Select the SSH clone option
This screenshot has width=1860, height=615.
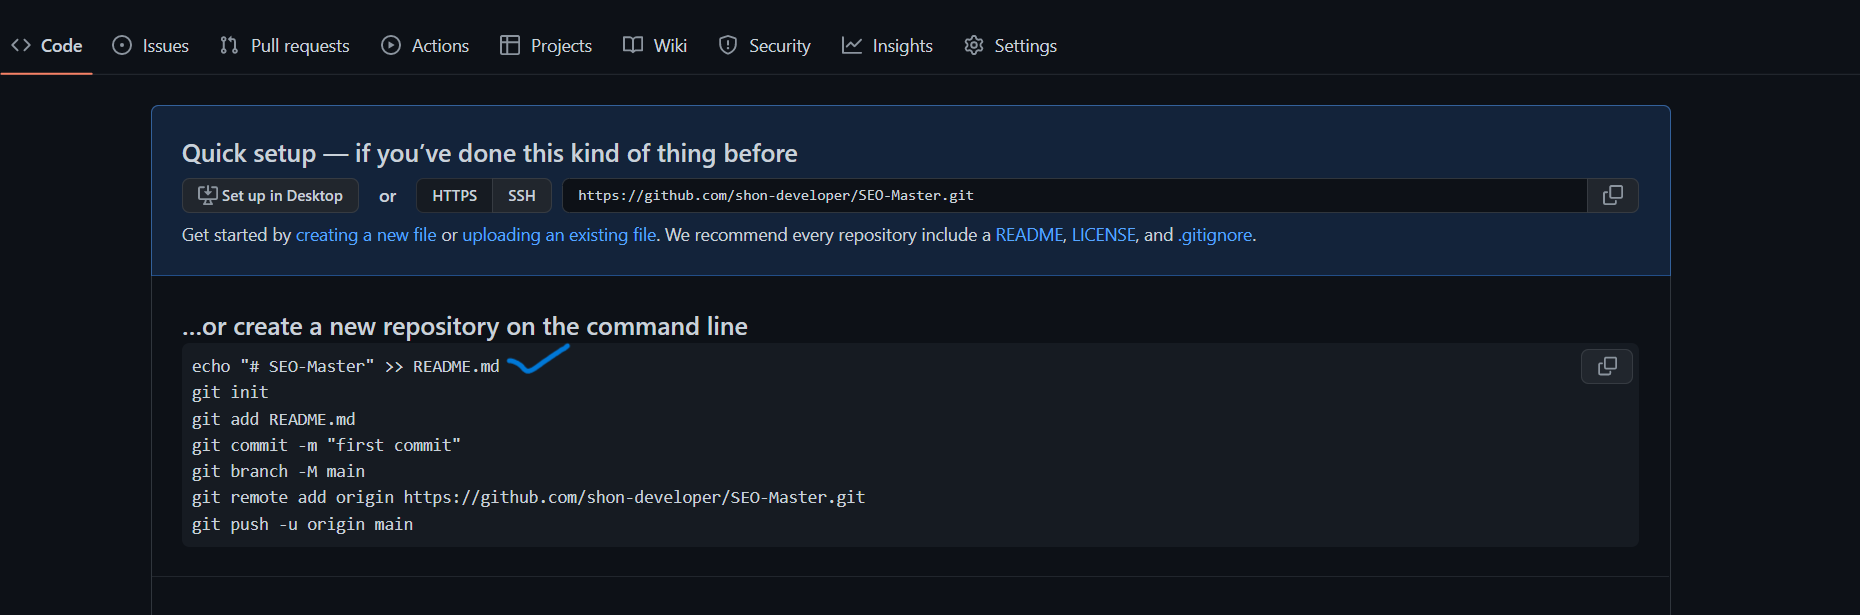click(x=522, y=196)
